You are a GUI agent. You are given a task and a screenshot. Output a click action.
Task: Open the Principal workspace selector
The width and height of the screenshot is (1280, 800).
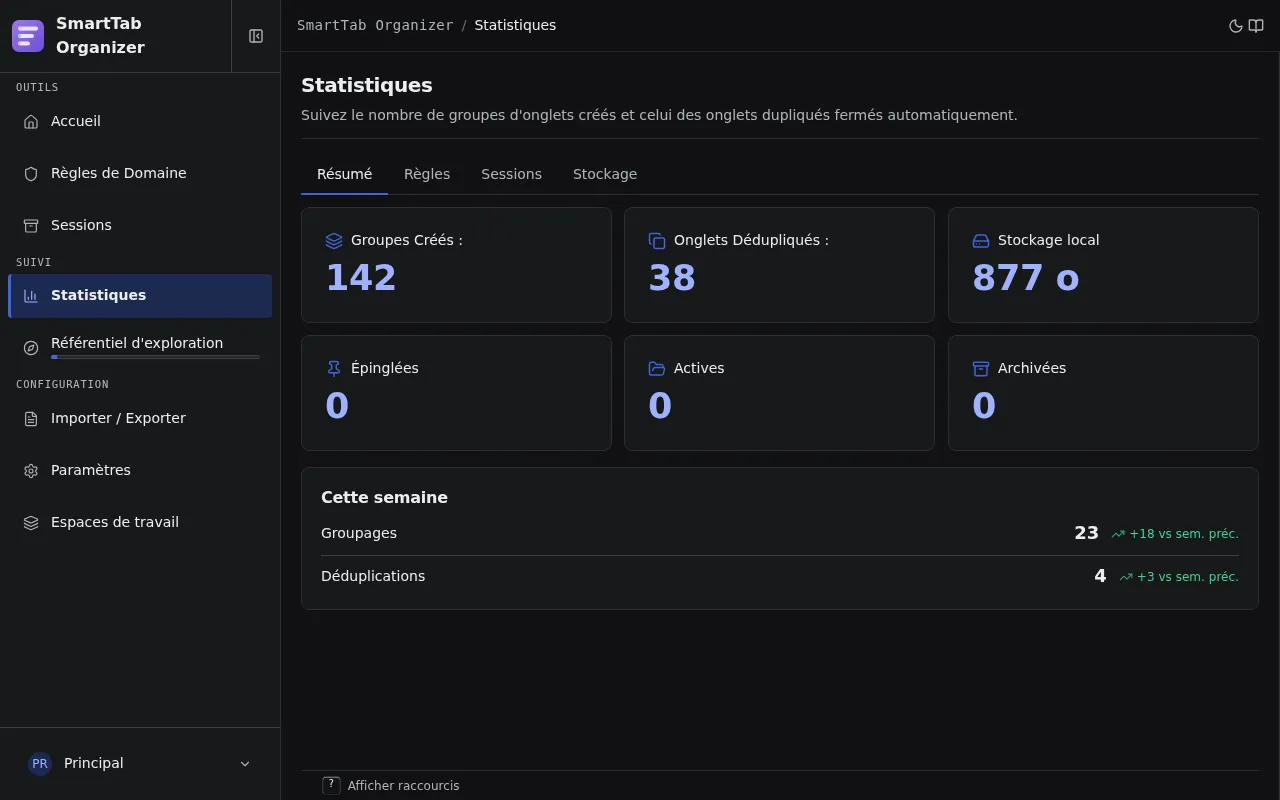coord(140,763)
